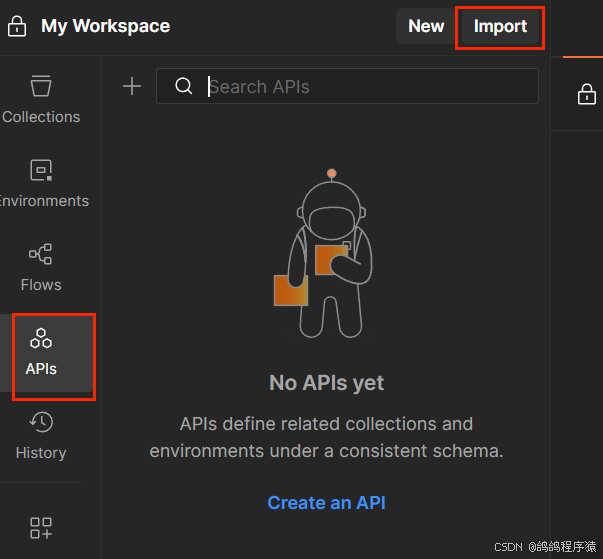Viewport: 603px width, 559px height.
Task: Click the magnifier icon in search box
Action: (x=183, y=86)
